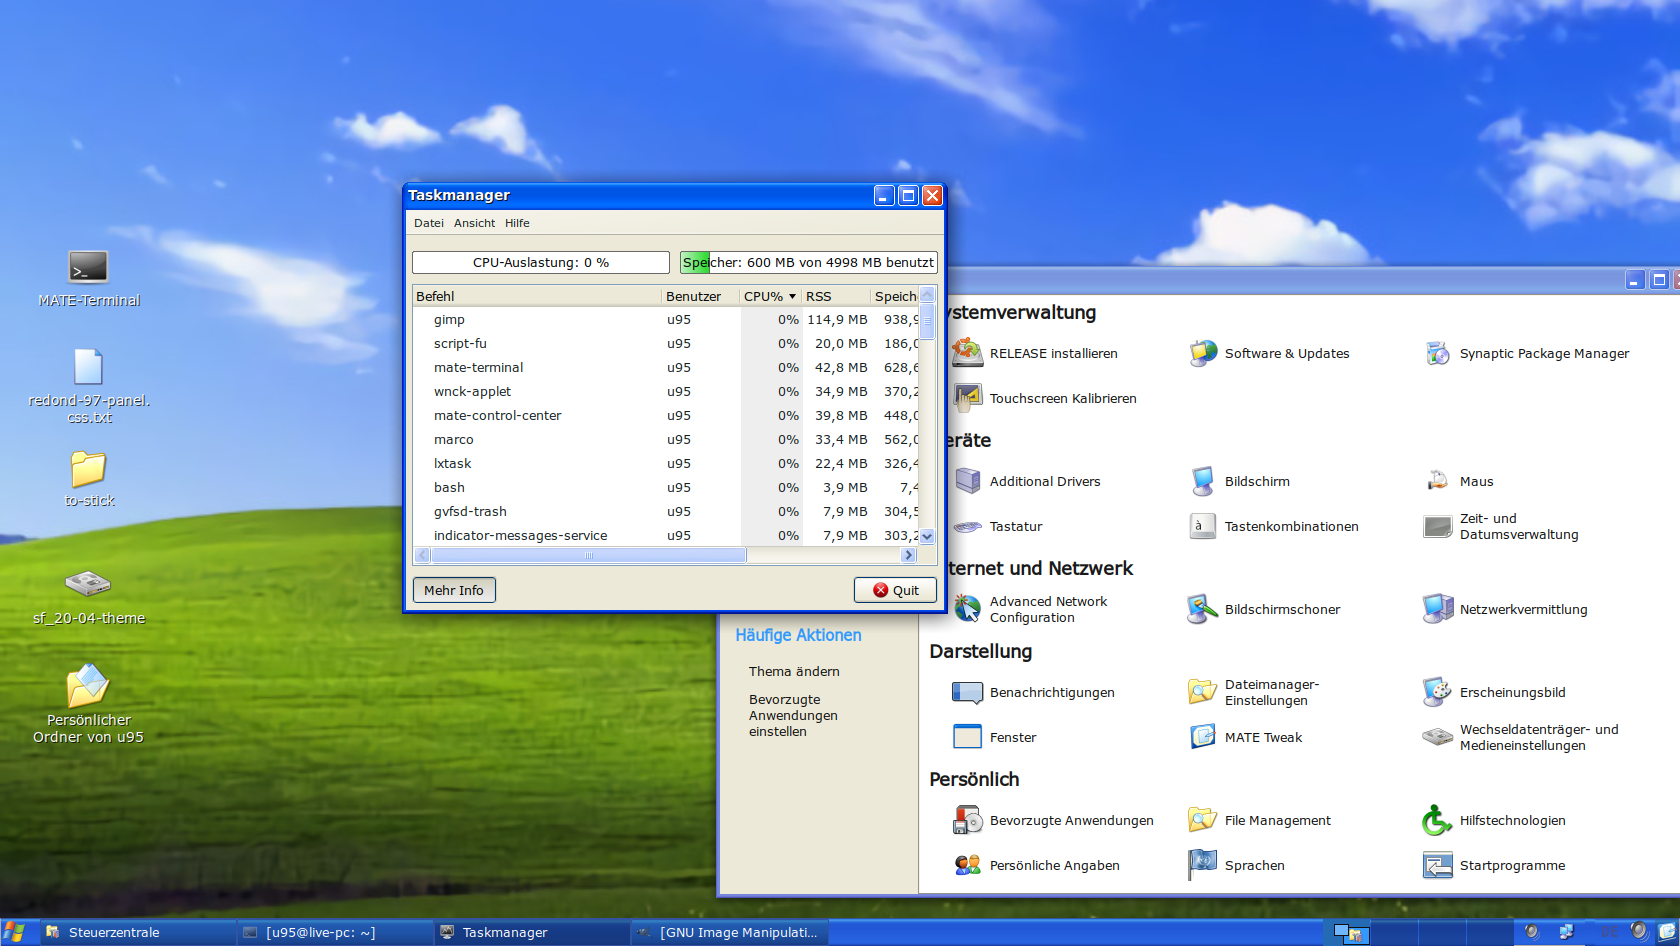The image size is (1680, 946).
Task: Open Bildschirm display settings icon
Action: click(x=1203, y=481)
